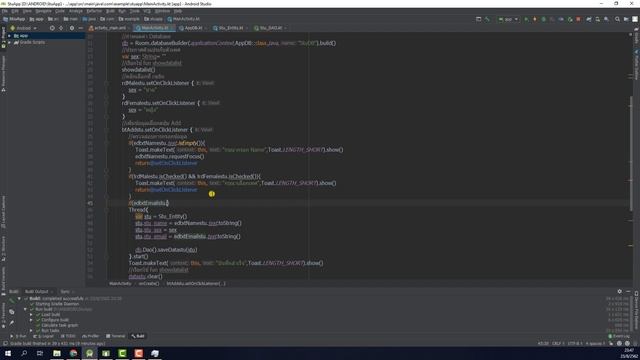Click the pin icon in Build panel sidebar

point(11,322)
